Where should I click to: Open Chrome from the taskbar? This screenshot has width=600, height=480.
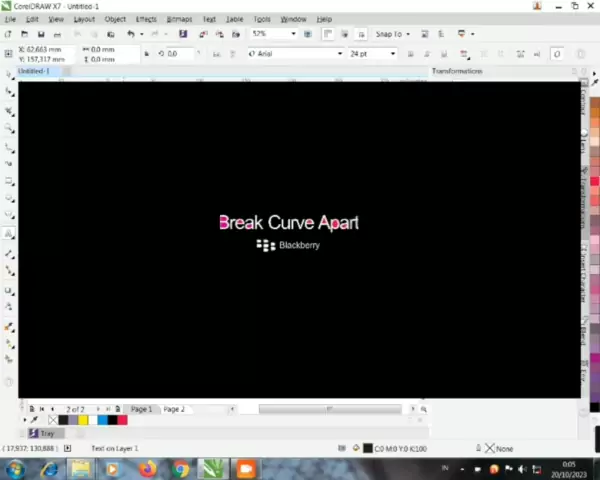pos(180,468)
